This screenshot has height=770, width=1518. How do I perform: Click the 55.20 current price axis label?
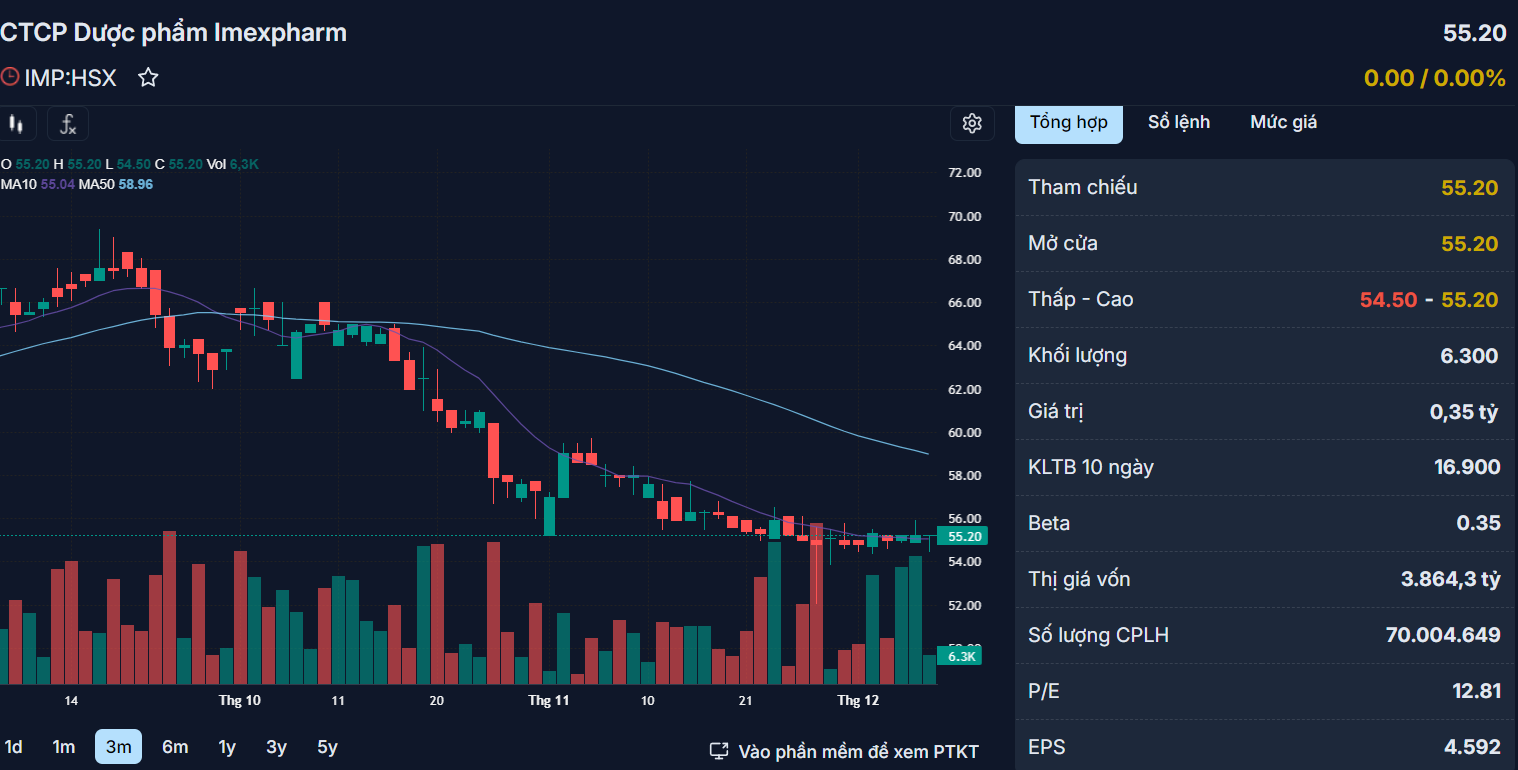963,536
